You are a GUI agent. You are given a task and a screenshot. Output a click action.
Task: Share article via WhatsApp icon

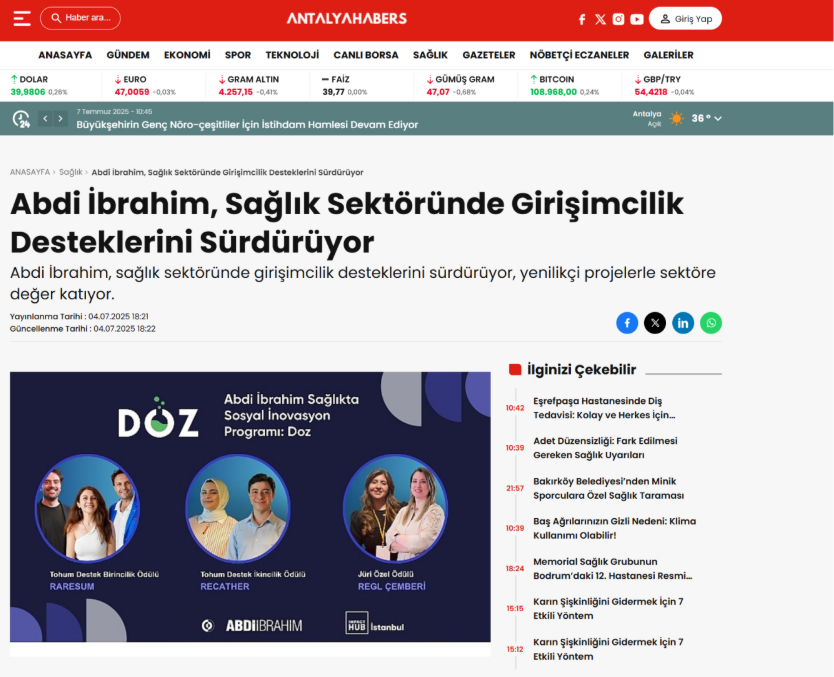point(711,322)
